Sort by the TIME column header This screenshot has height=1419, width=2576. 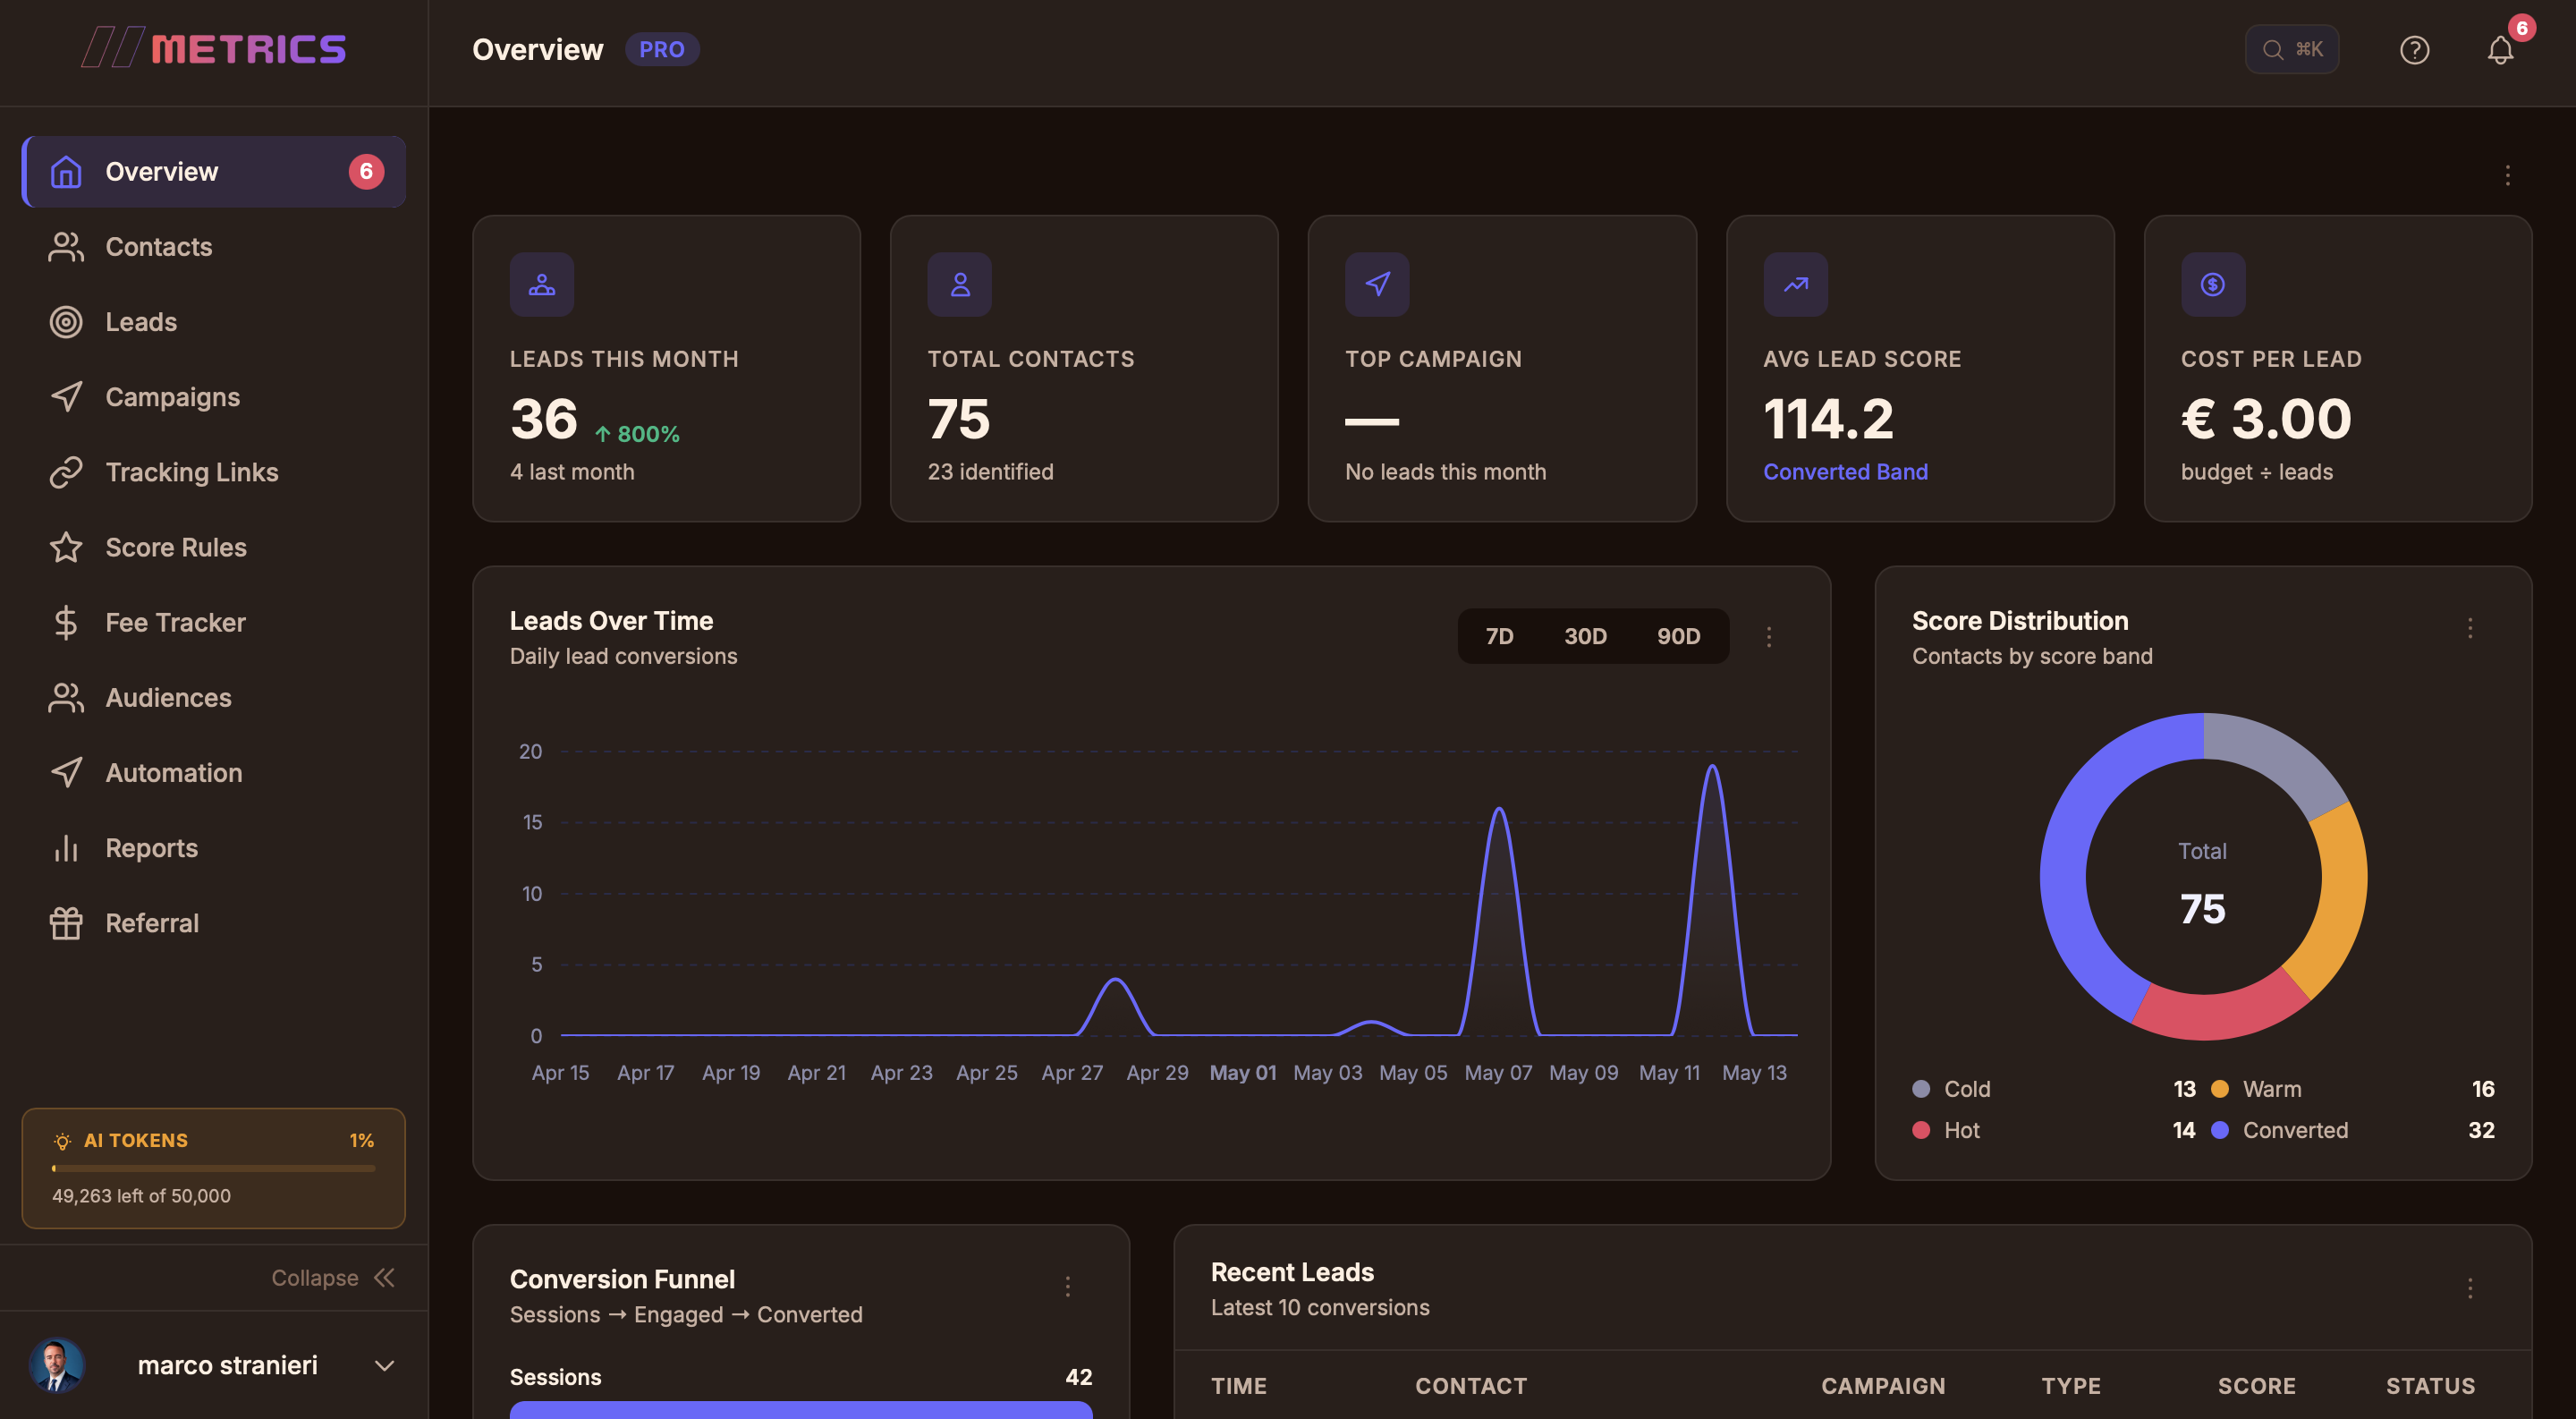(1238, 1386)
